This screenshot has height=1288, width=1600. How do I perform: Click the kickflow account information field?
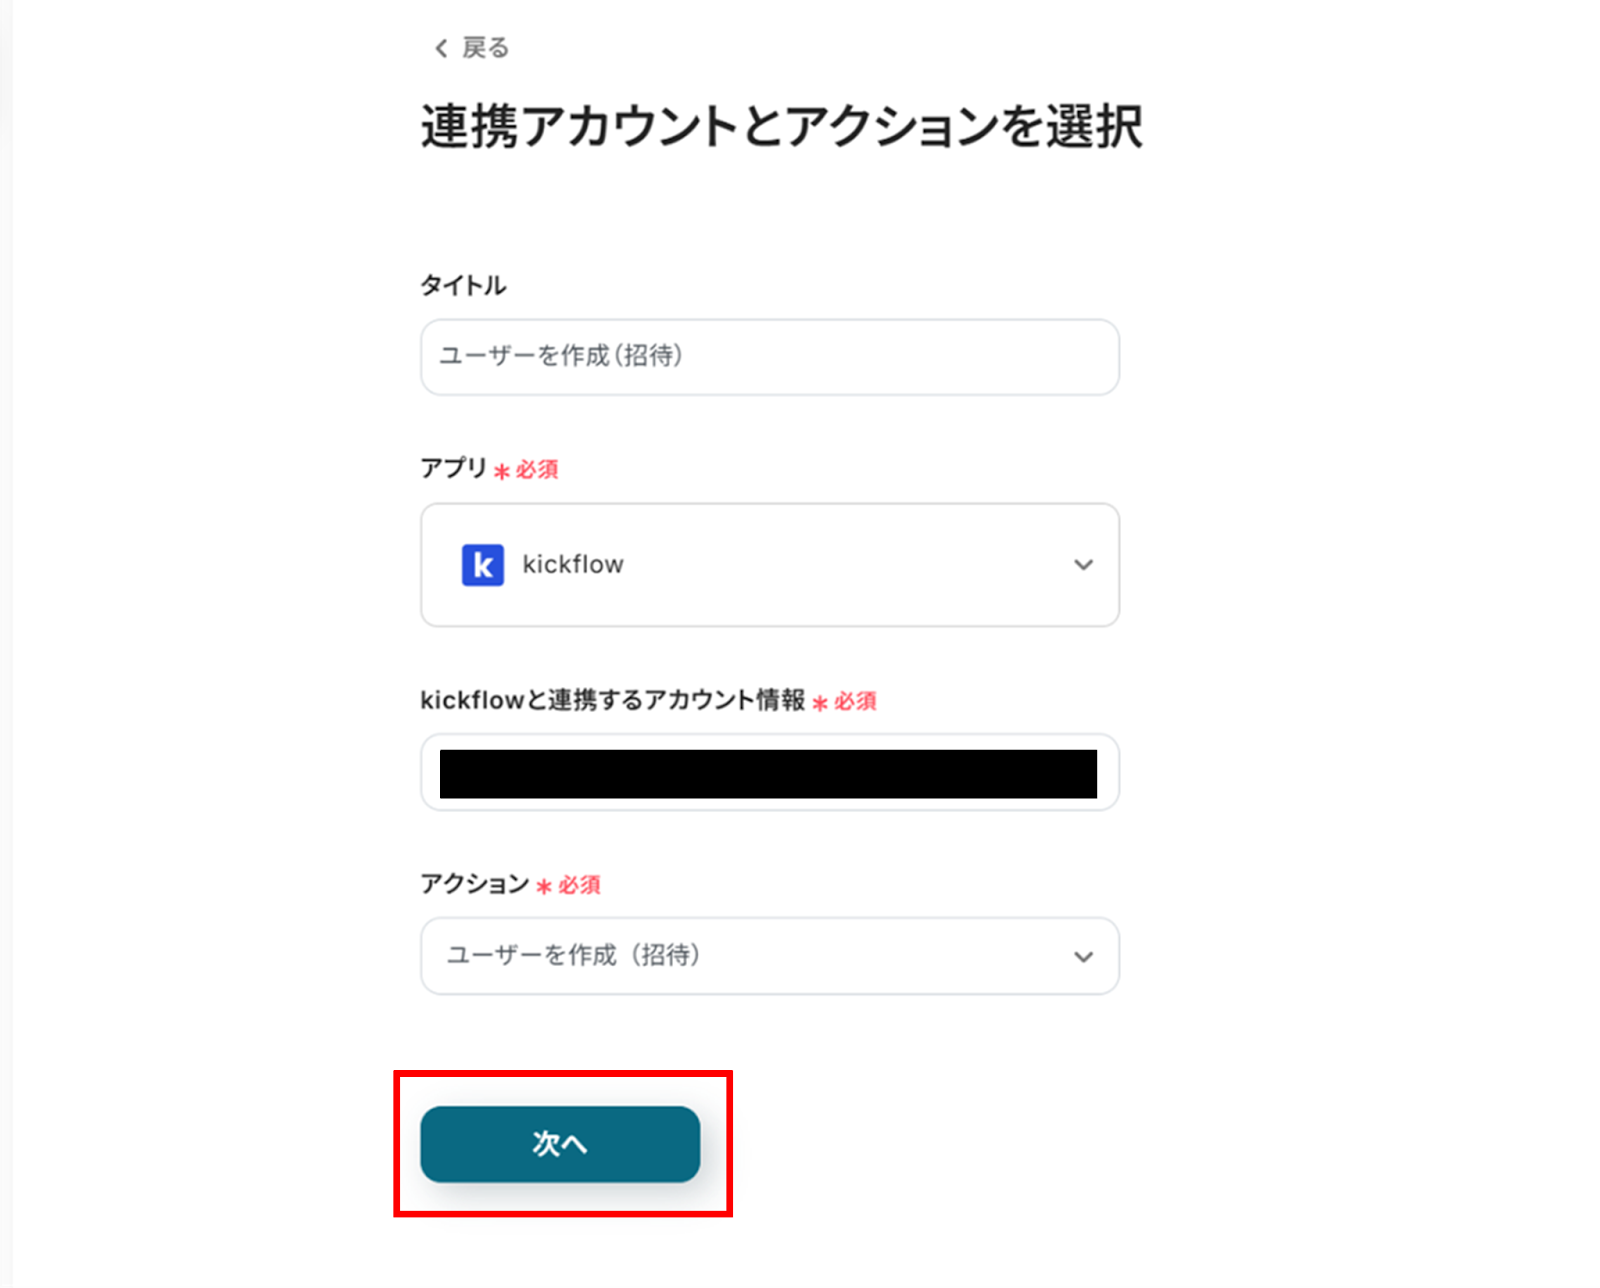769,773
